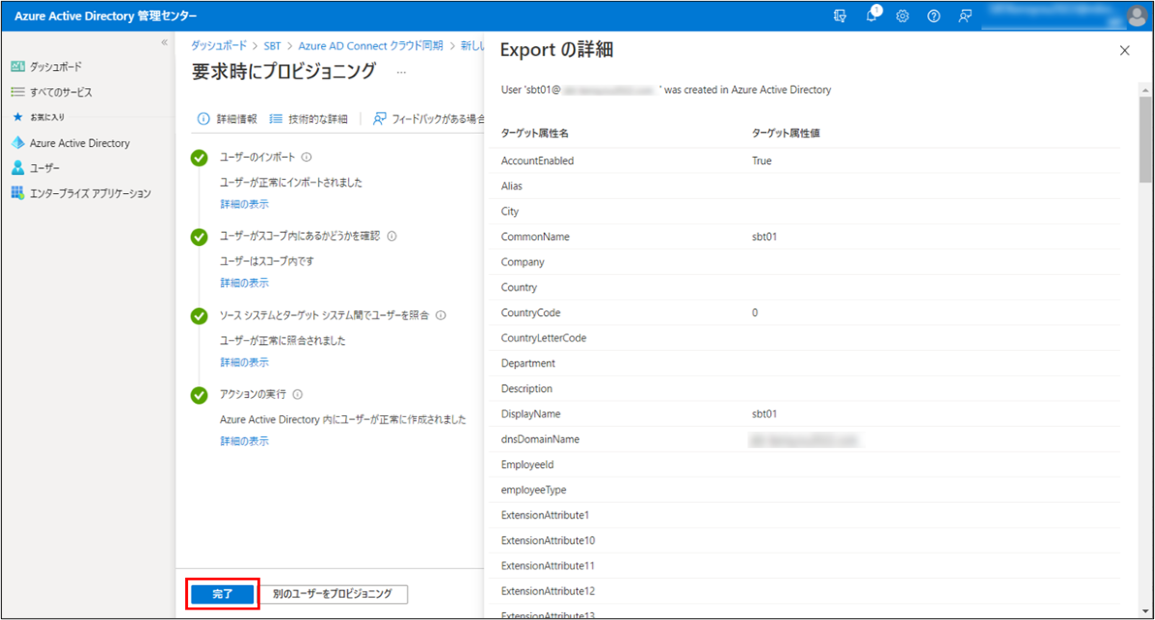
Task: Open ダッシュボード in sidebar
Action: point(56,66)
